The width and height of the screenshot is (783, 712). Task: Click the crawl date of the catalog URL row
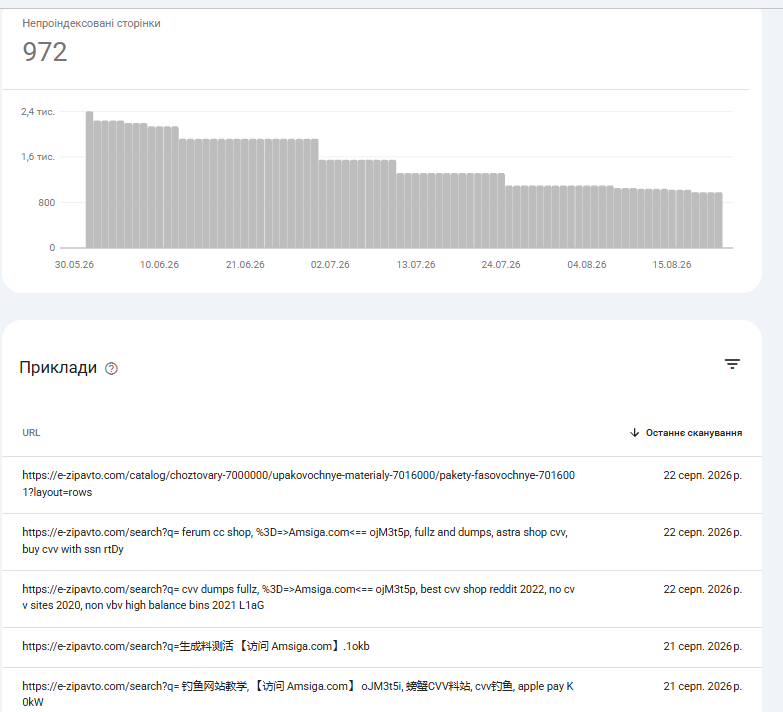tap(703, 475)
